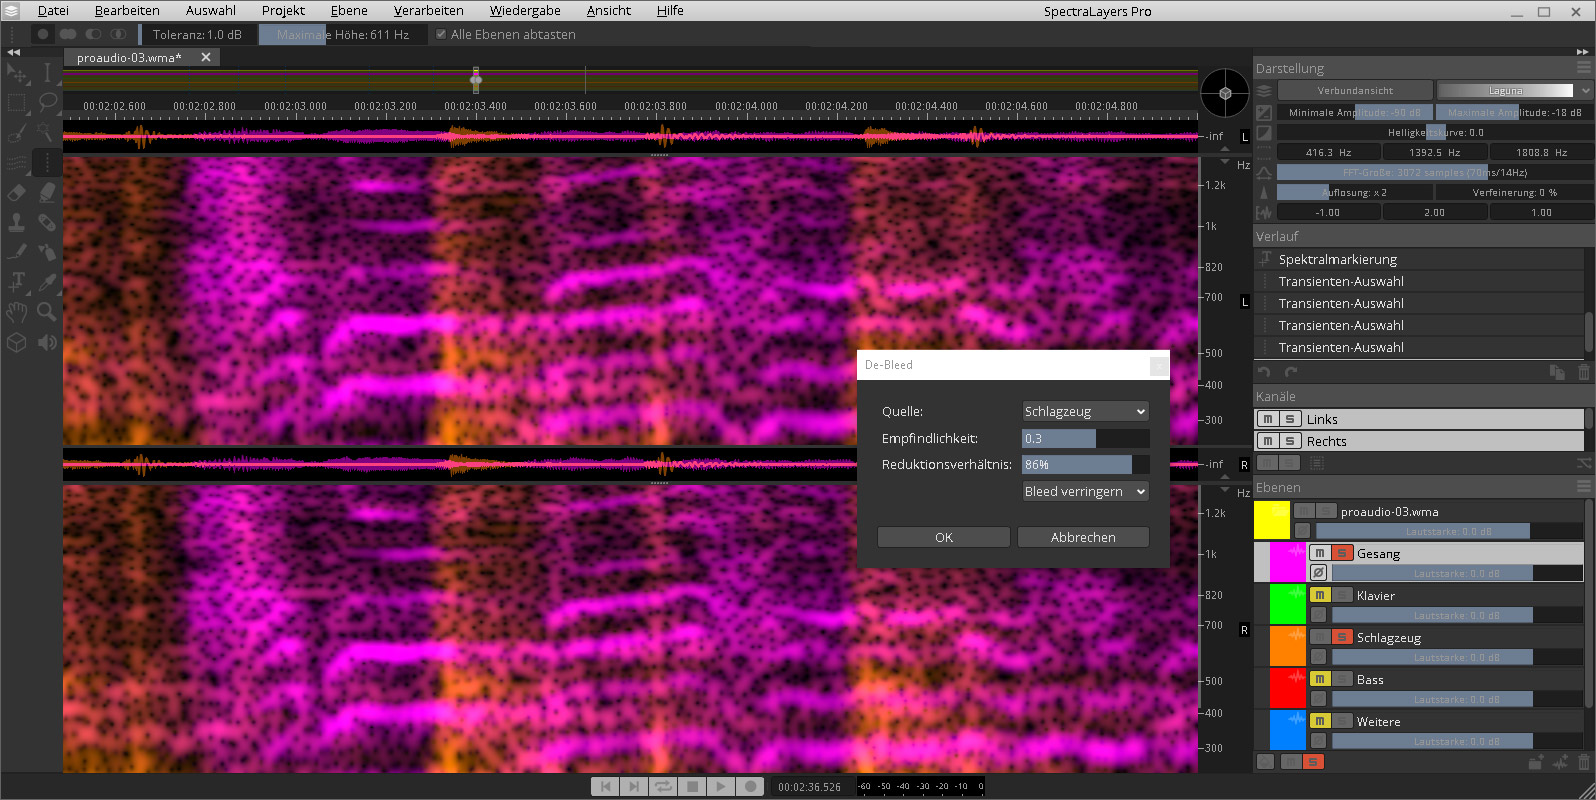Image resolution: width=1596 pixels, height=800 pixels.
Task: Toggle loop playback in transport bar
Action: click(663, 786)
